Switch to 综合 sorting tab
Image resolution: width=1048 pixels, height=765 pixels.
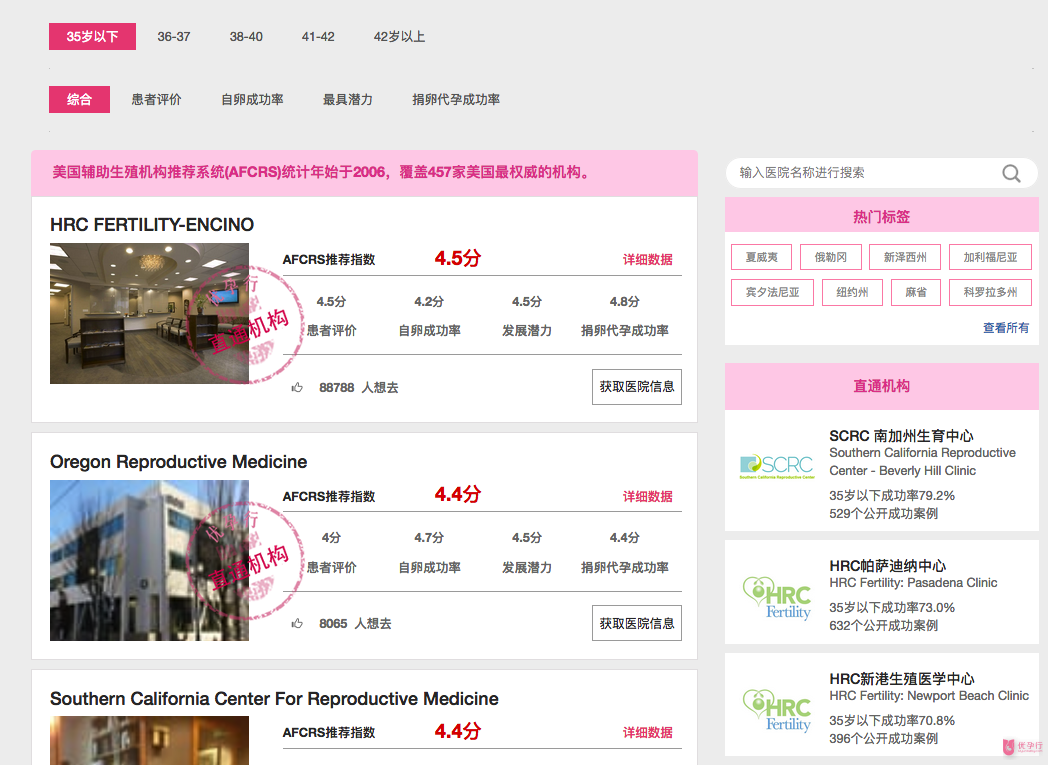79,100
